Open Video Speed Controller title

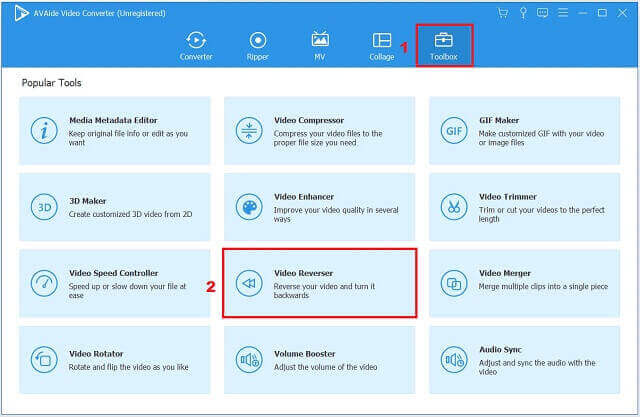(x=113, y=273)
